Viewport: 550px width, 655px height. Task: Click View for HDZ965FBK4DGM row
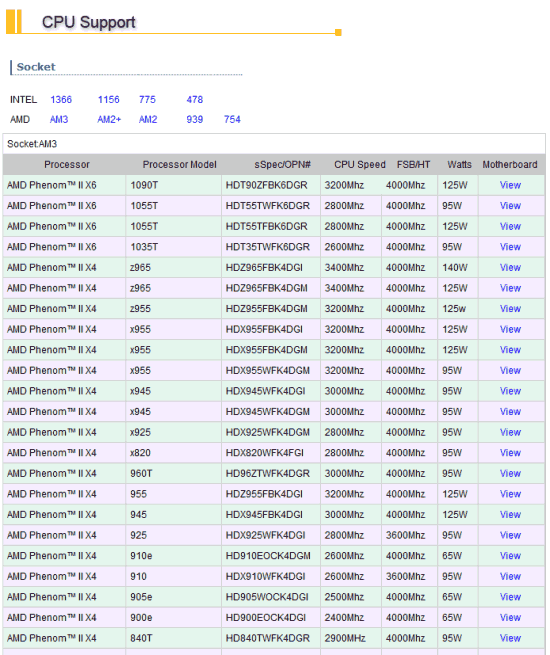(510, 288)
